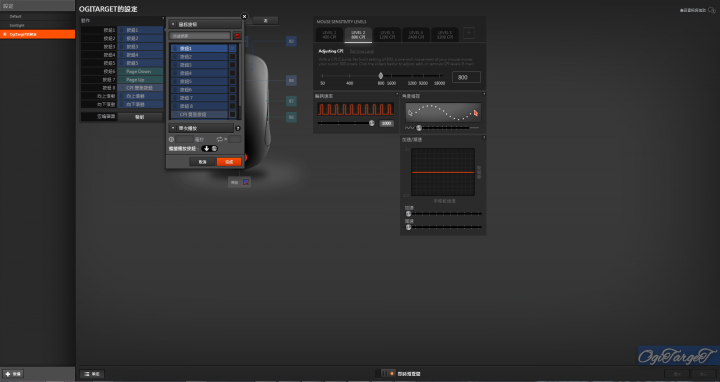Add a new CPI level with the plus icon
Viewport: 720px width, 382px height.
(468, 33)
